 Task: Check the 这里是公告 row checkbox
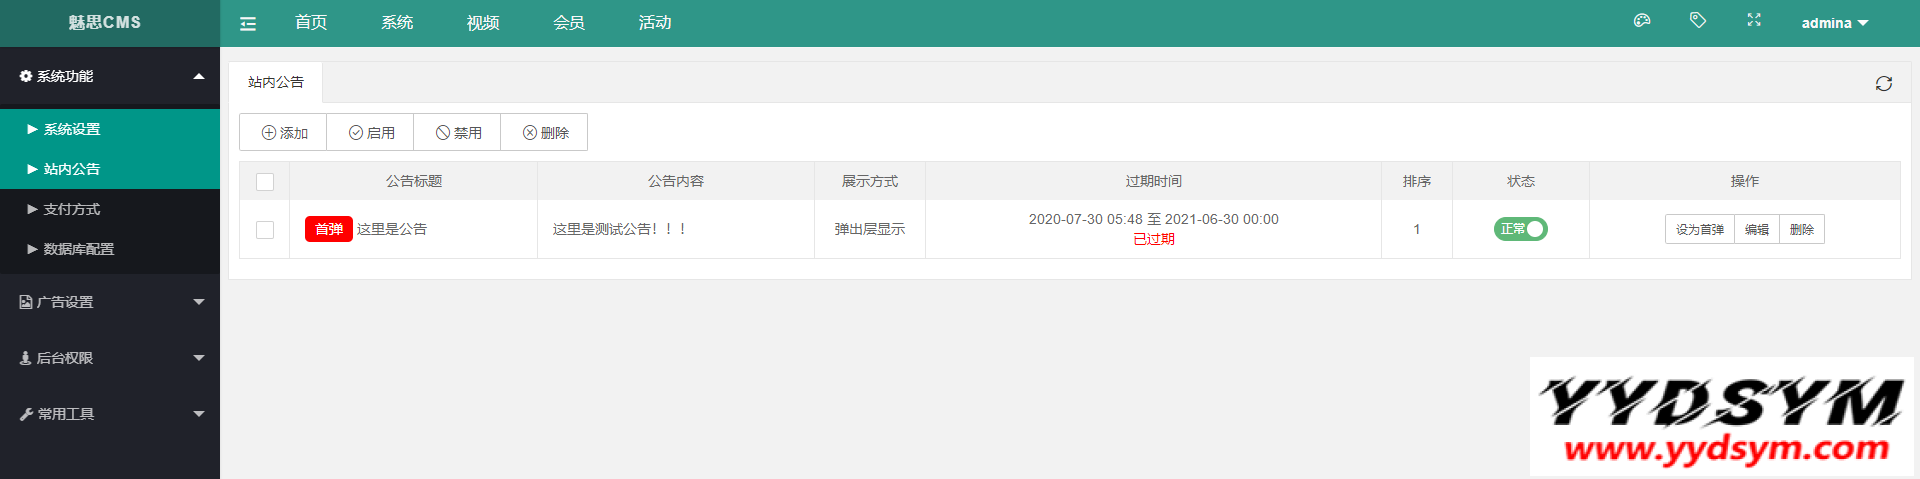click(265, 230)
